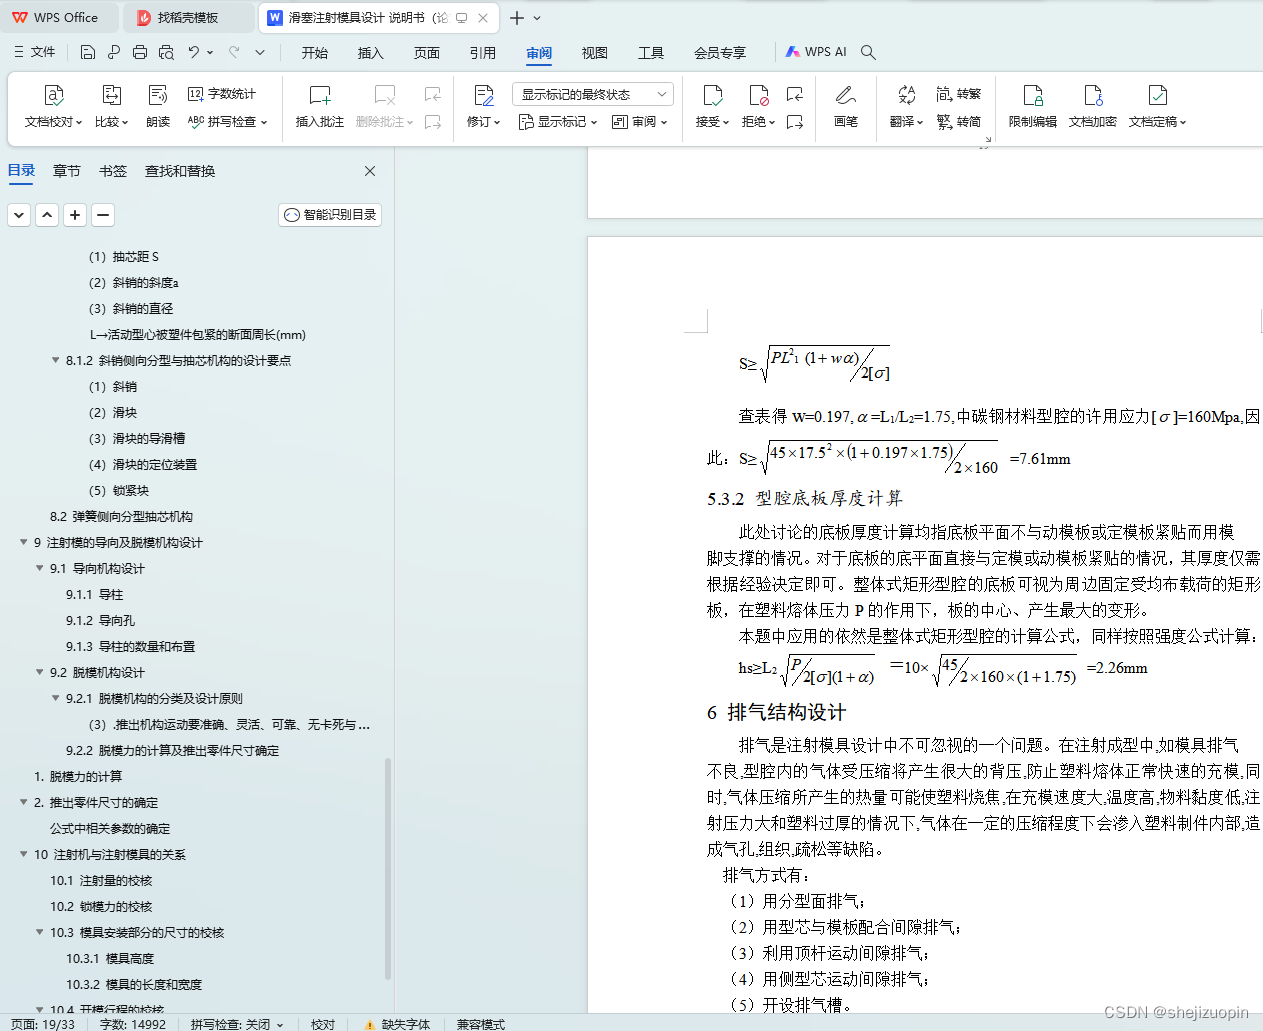
Task: Close the navigation pane with X
Action: coord(370,171)
